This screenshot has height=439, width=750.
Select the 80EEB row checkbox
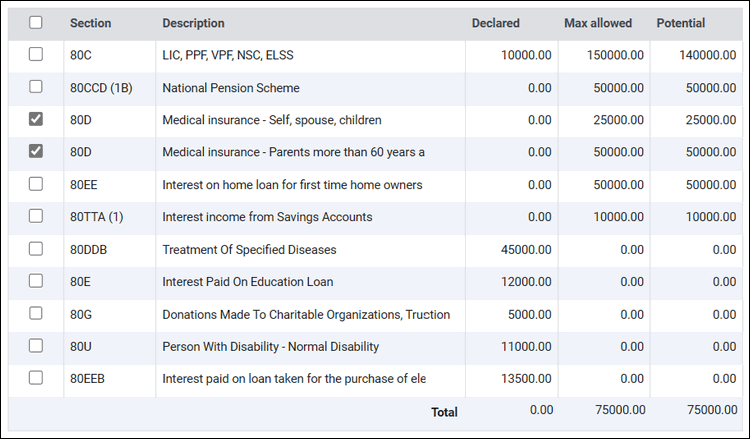(x=36, y=378)
